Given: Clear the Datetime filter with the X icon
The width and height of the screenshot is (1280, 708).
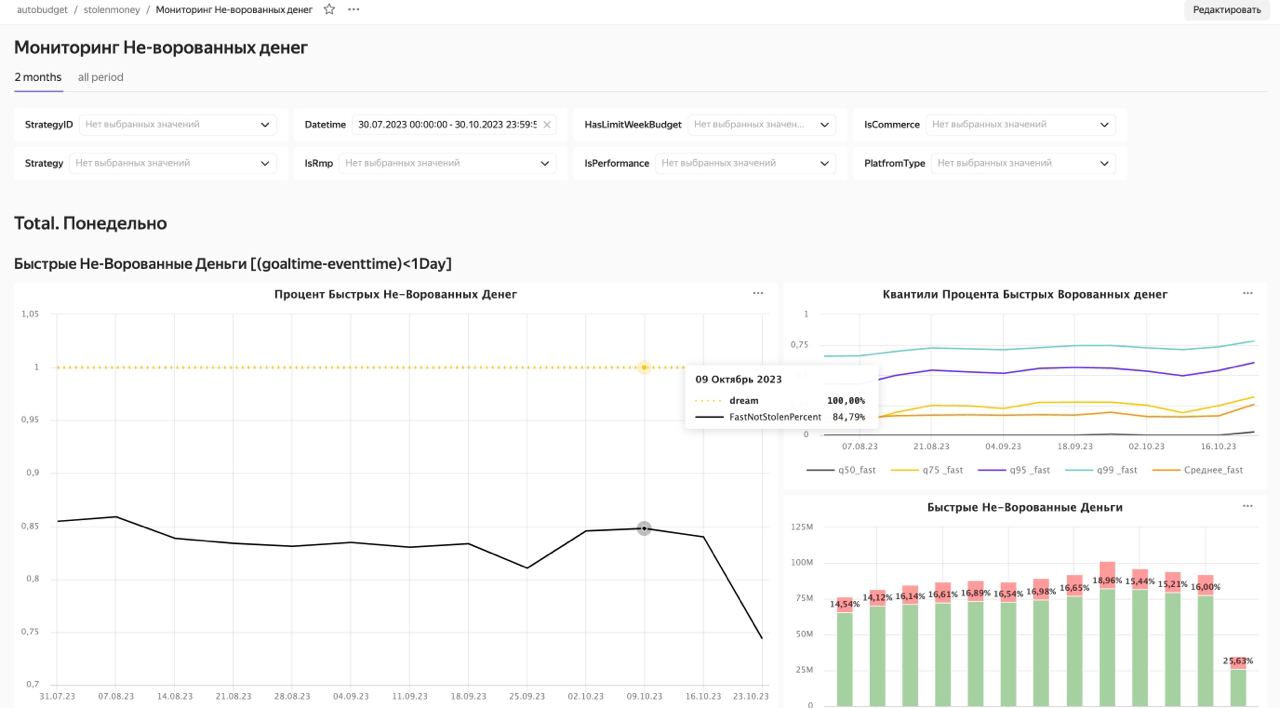Looking at the screenshot, I should (x=547, y=125).
